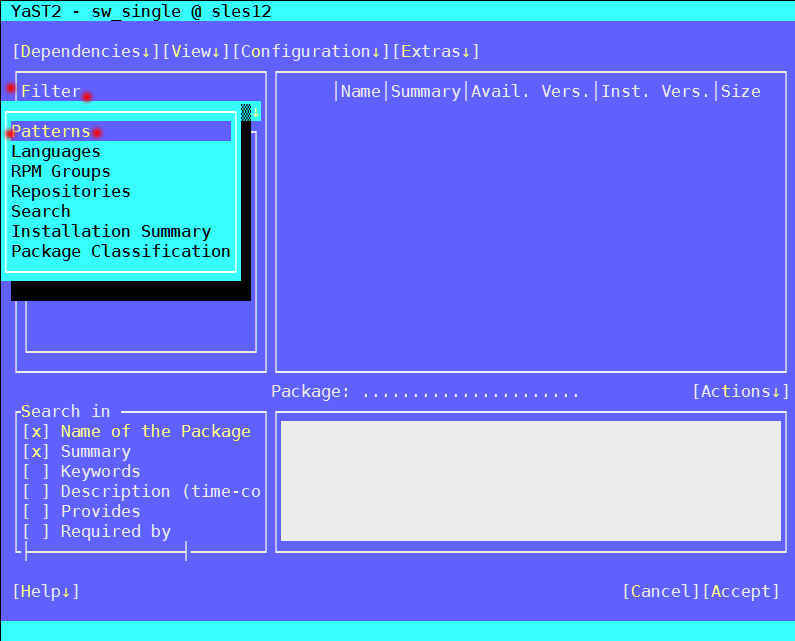
Task: Click the Inst. Vers. column header
Action: click(x=656, y=91)
